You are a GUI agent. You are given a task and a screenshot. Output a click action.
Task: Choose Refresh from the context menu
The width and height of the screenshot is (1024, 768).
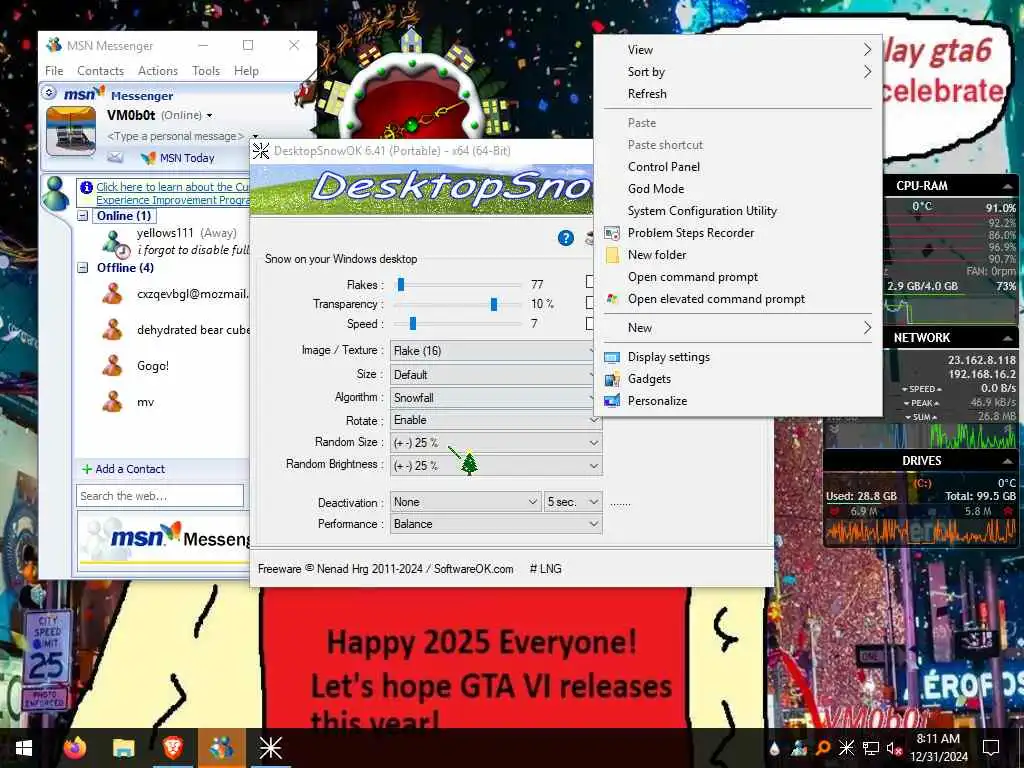coord(738,93)
